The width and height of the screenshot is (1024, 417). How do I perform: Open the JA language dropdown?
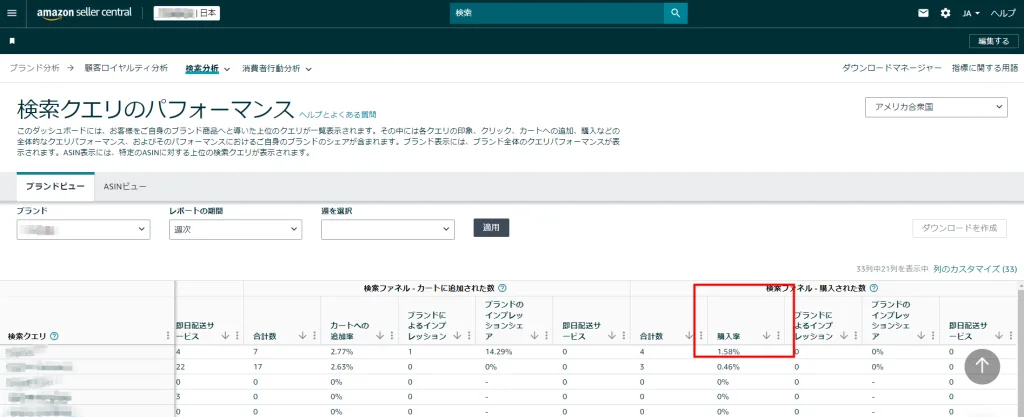point(971,13)
